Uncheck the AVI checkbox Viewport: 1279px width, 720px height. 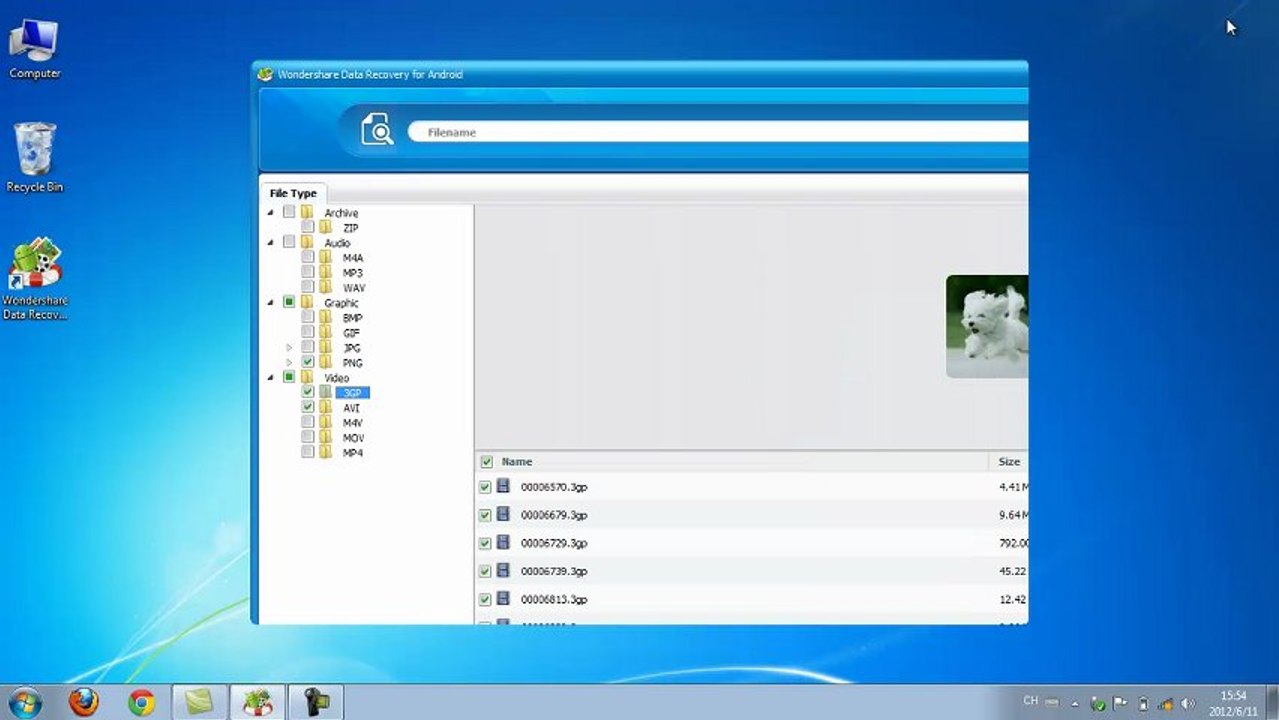pyautogui.click(x=308, y=407)
